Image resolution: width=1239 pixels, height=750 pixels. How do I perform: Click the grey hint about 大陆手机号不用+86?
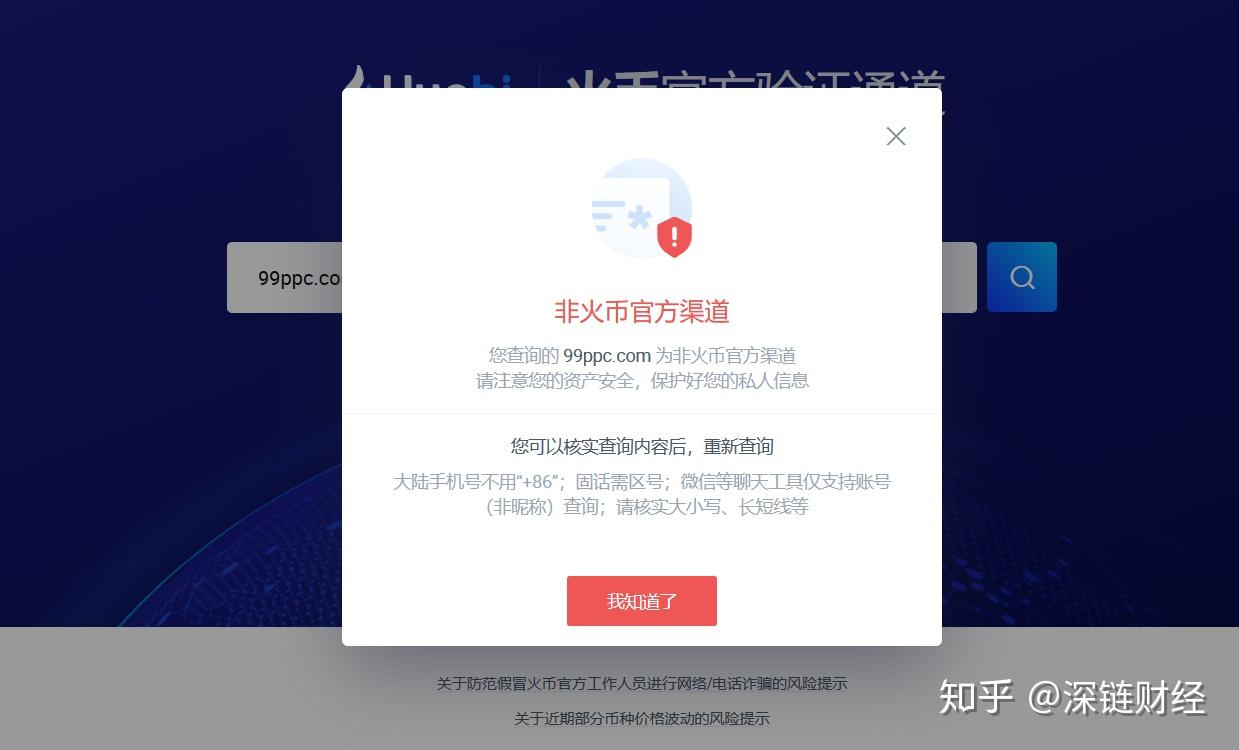point(642,481)
